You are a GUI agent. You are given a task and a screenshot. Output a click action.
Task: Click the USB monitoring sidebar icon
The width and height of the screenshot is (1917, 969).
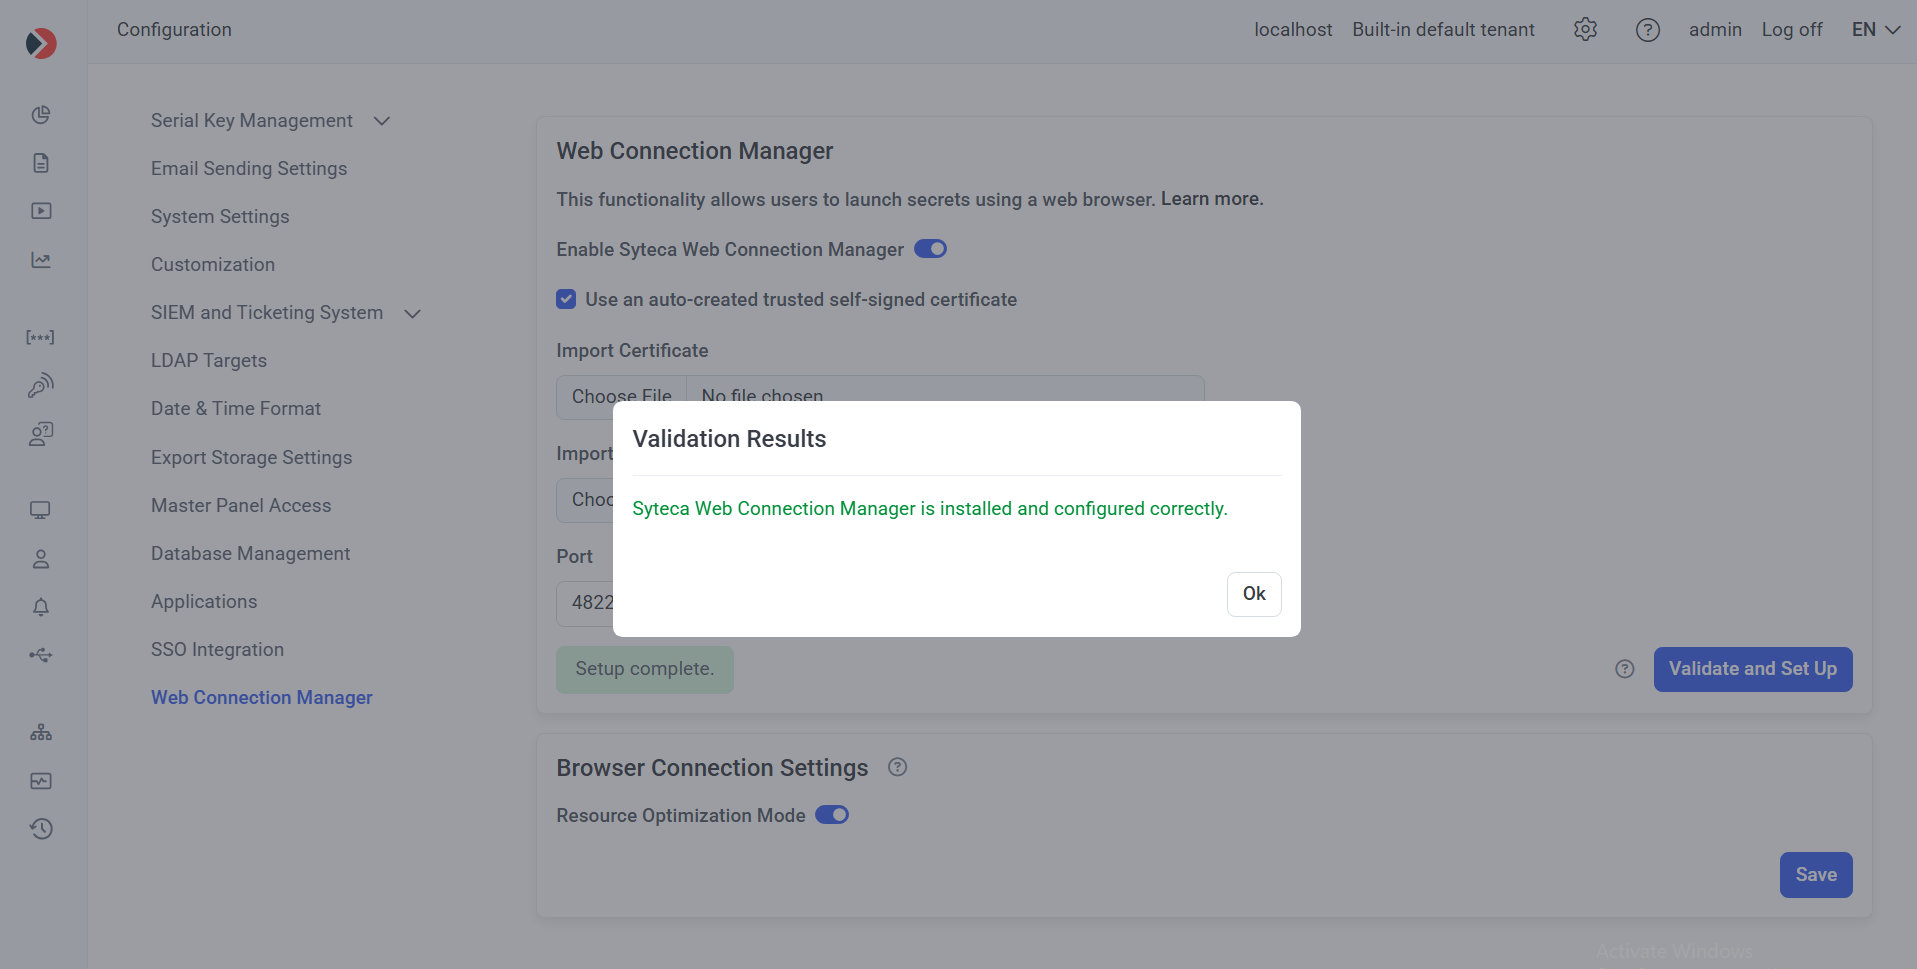[40, 655]
